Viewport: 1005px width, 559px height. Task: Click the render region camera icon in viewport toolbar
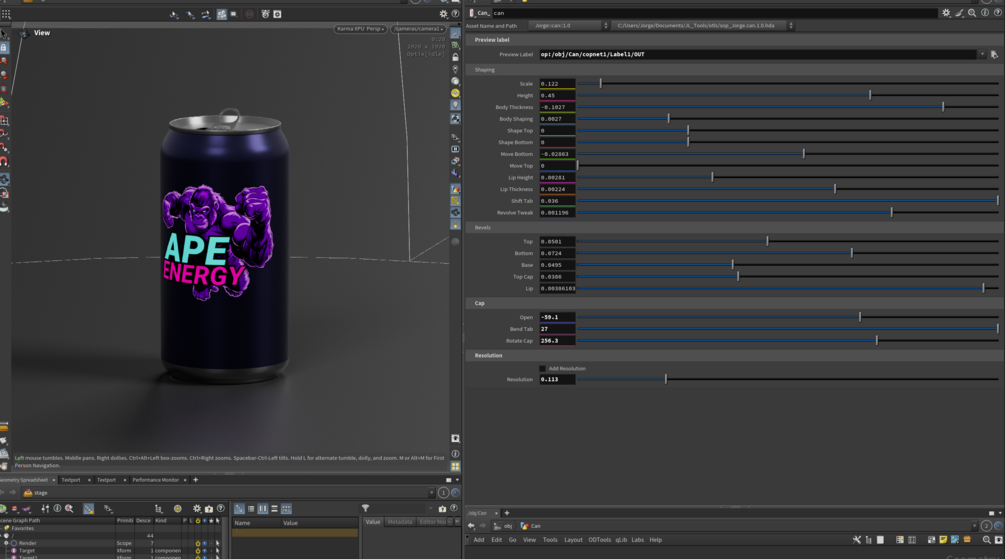pyautogui.click(x=265, y=13)
